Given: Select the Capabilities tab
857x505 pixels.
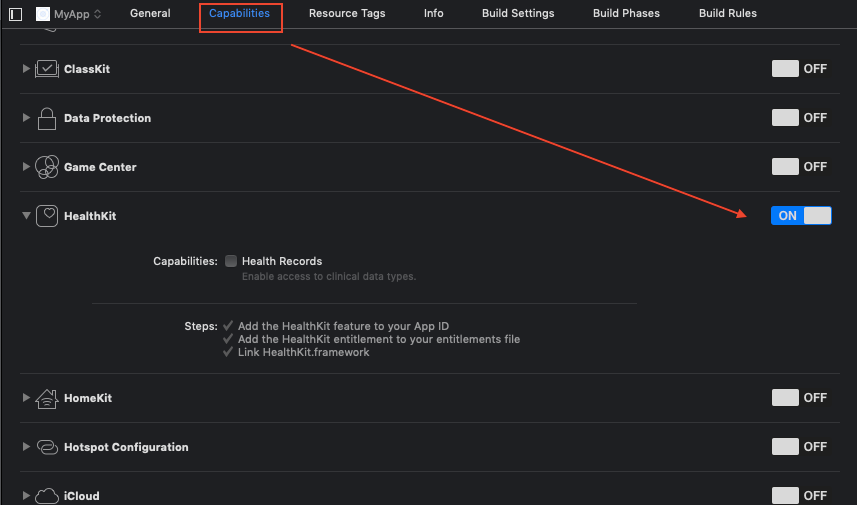Looking at the screenshot, I should coord(239,13).
